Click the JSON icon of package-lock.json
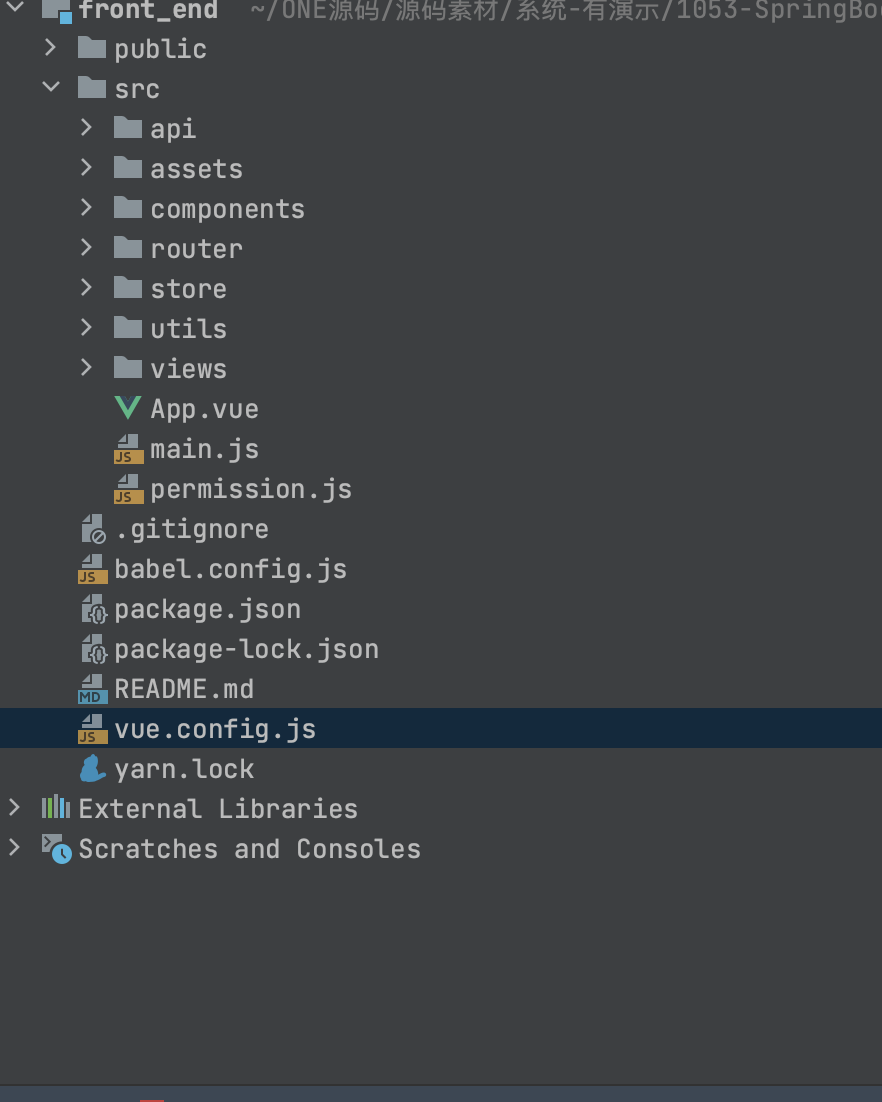The image size is (882, 1102). tap(93, 649)
